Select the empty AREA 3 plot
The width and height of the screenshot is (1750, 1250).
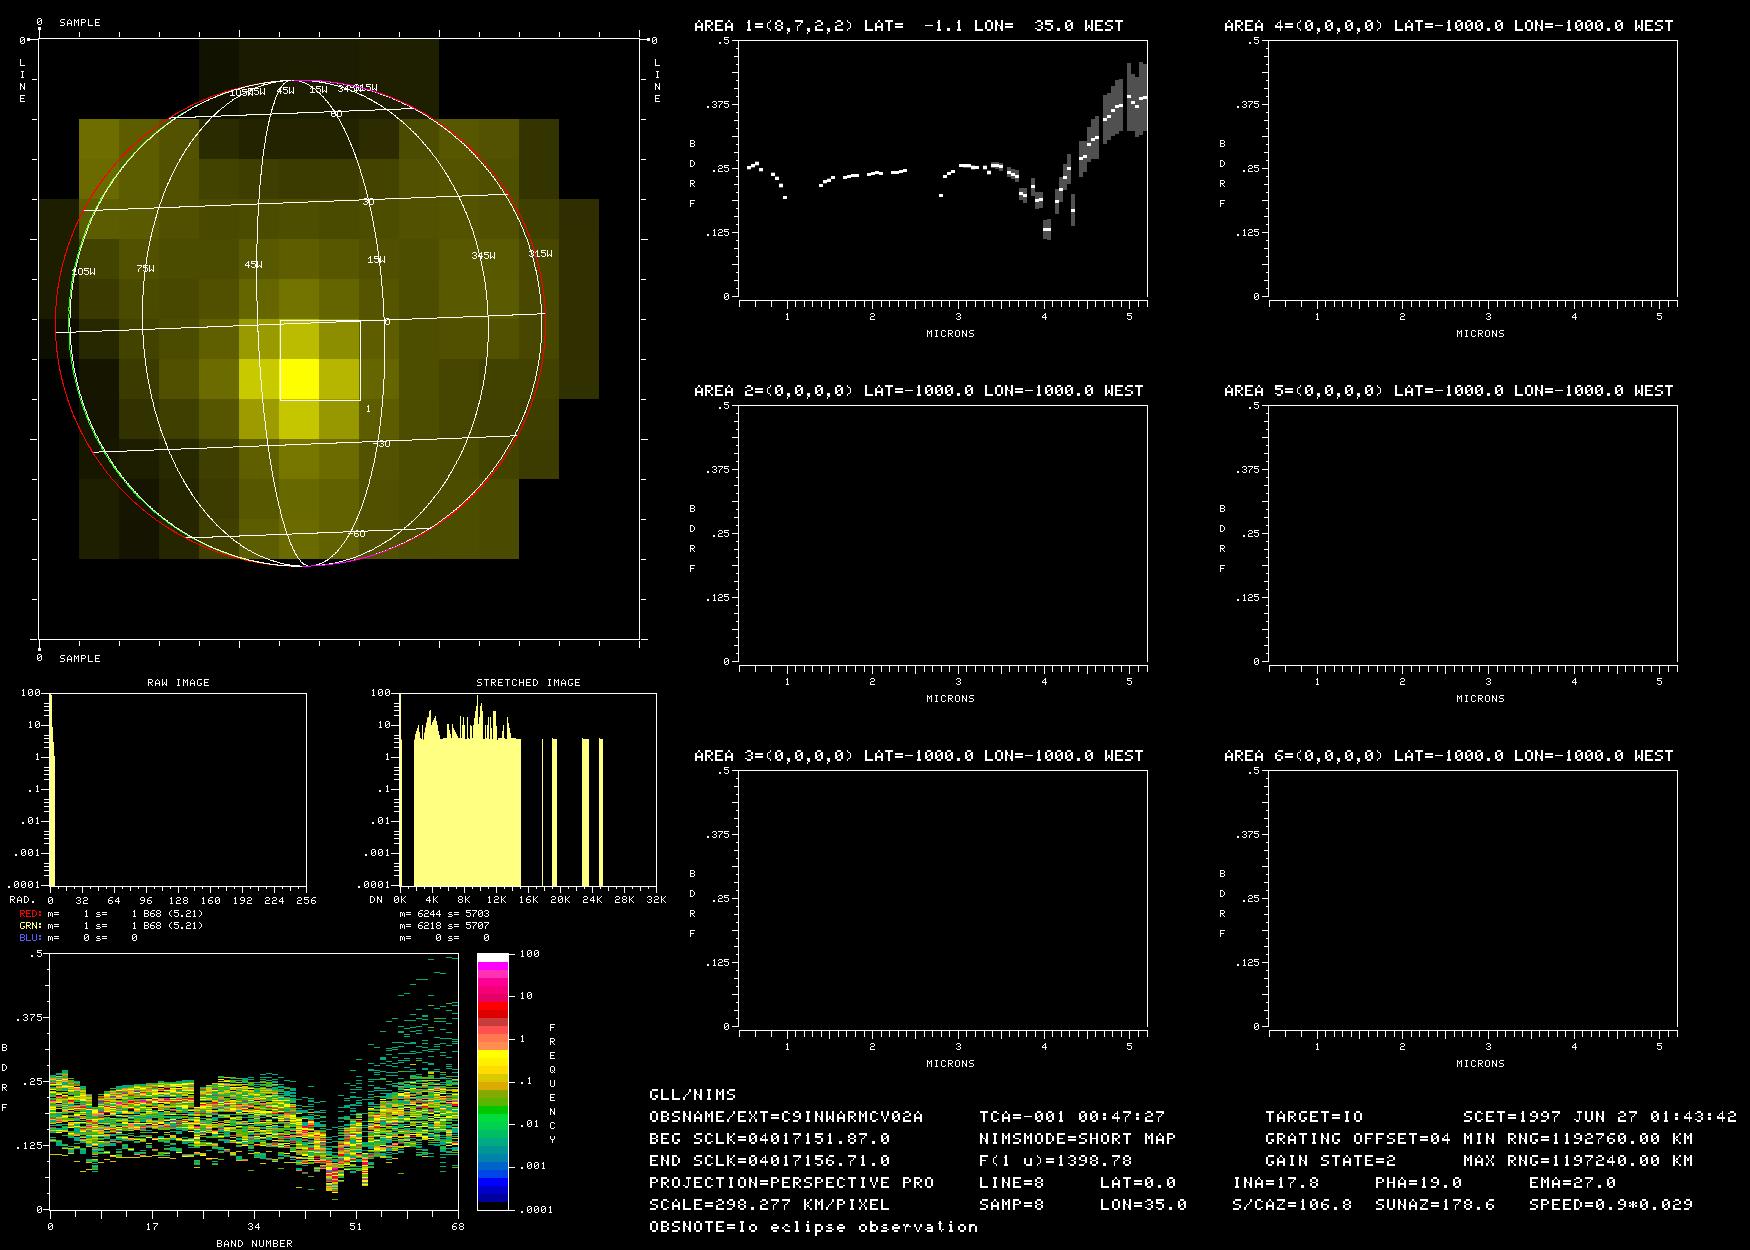pos(943,898)
